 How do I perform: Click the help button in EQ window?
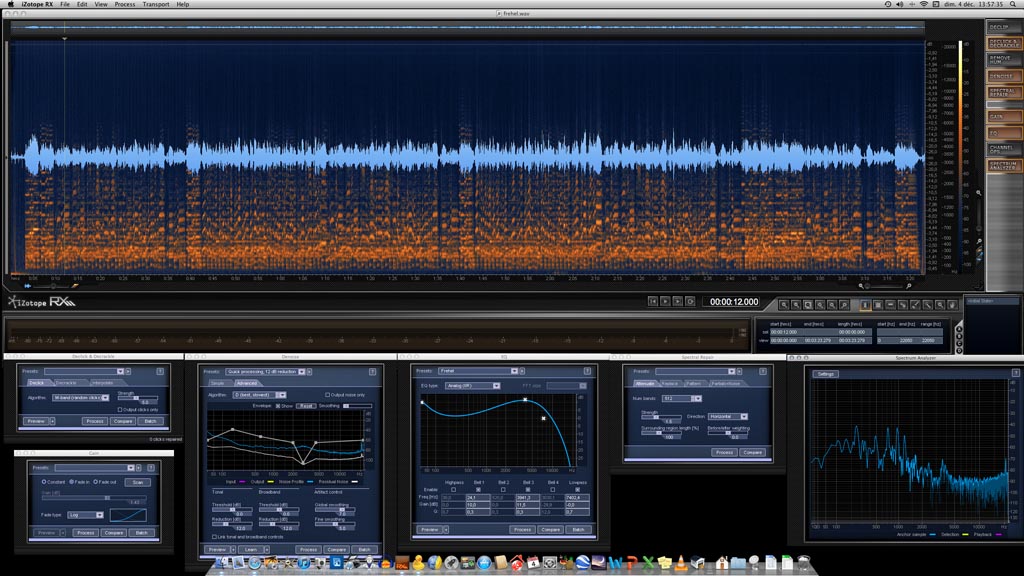tap(587, 371)
